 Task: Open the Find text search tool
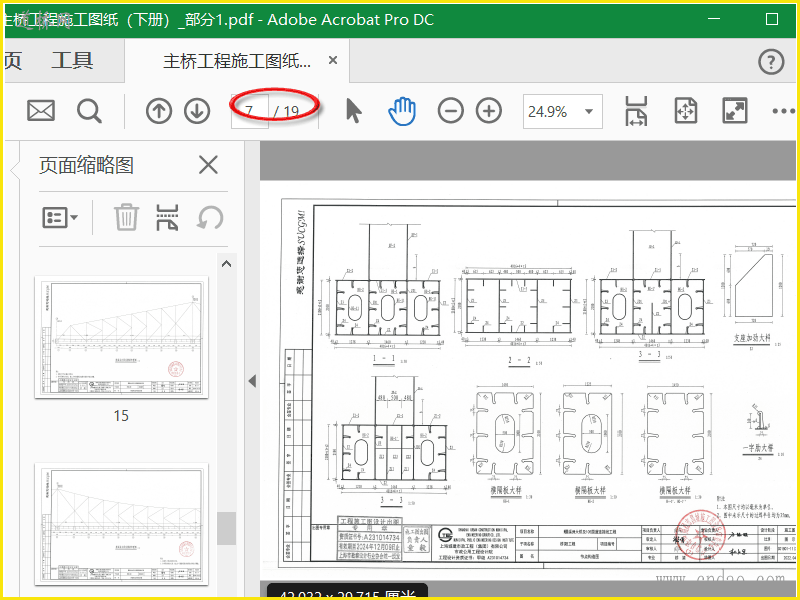[x=89, y=111]
